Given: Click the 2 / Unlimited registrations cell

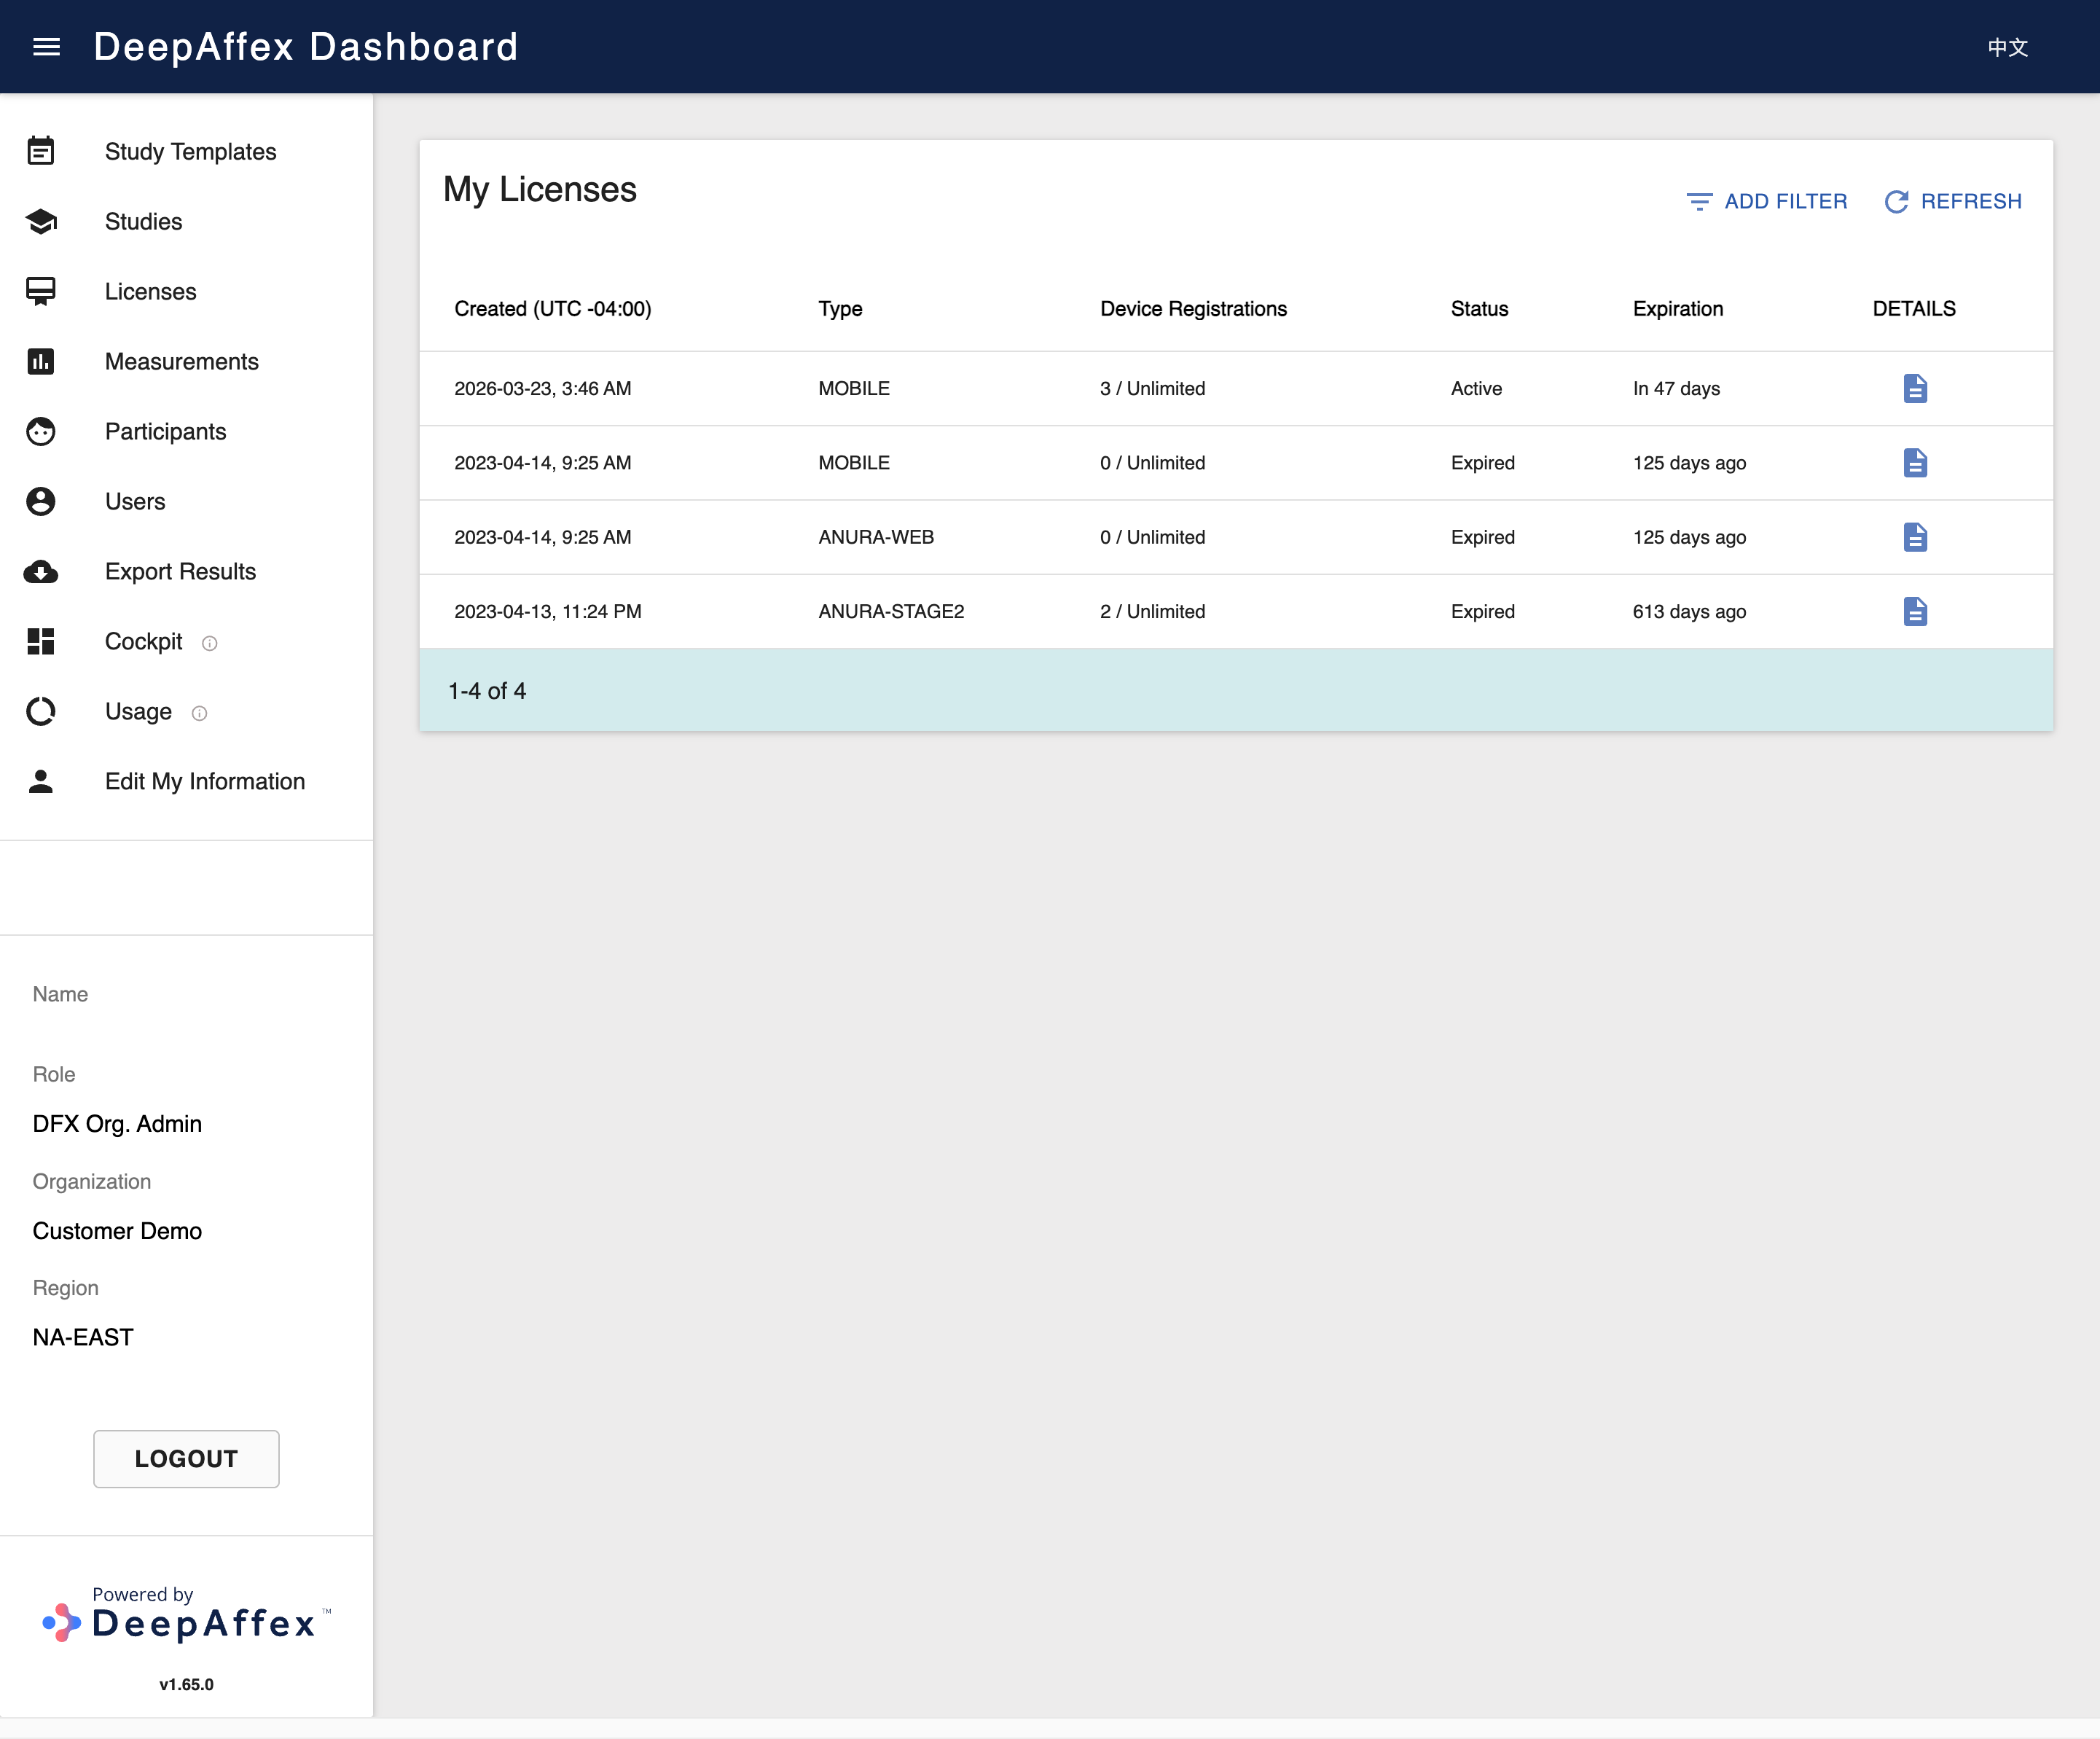Looking at the screenshot, I should 1152,611.
